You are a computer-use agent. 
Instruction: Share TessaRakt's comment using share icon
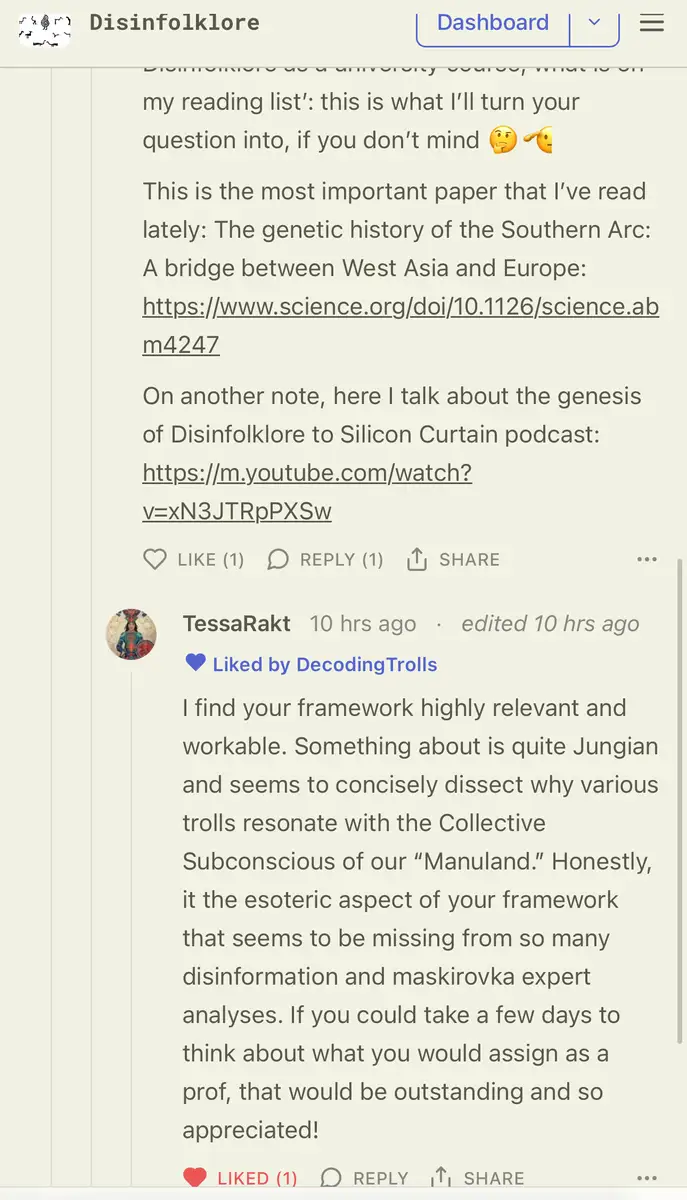440,1177
